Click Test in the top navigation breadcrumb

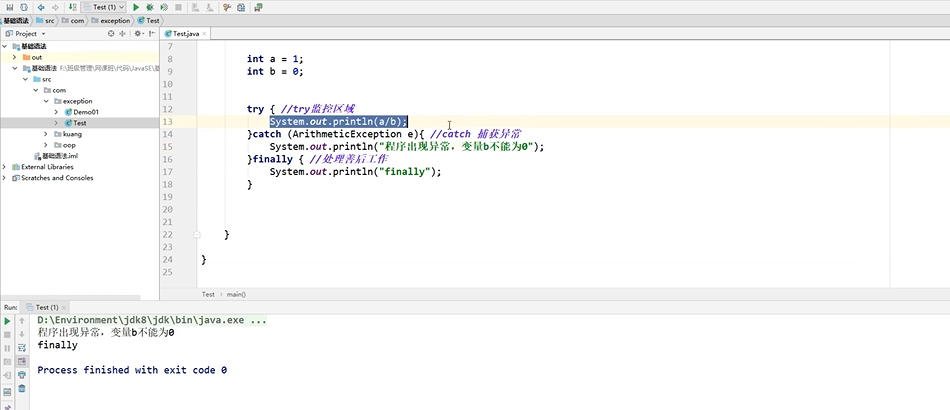[x=148, y=21]
